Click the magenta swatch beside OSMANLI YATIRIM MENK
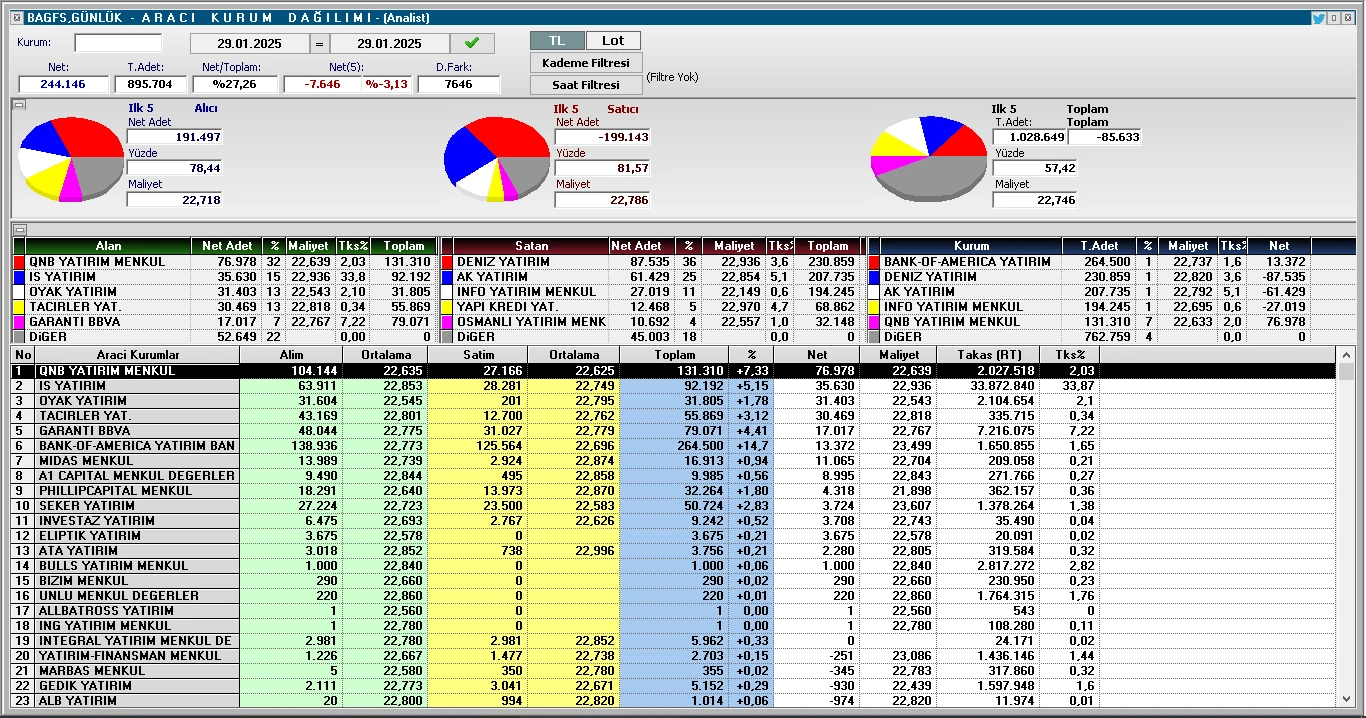The image size is (1366, 718). pos(447,322)
